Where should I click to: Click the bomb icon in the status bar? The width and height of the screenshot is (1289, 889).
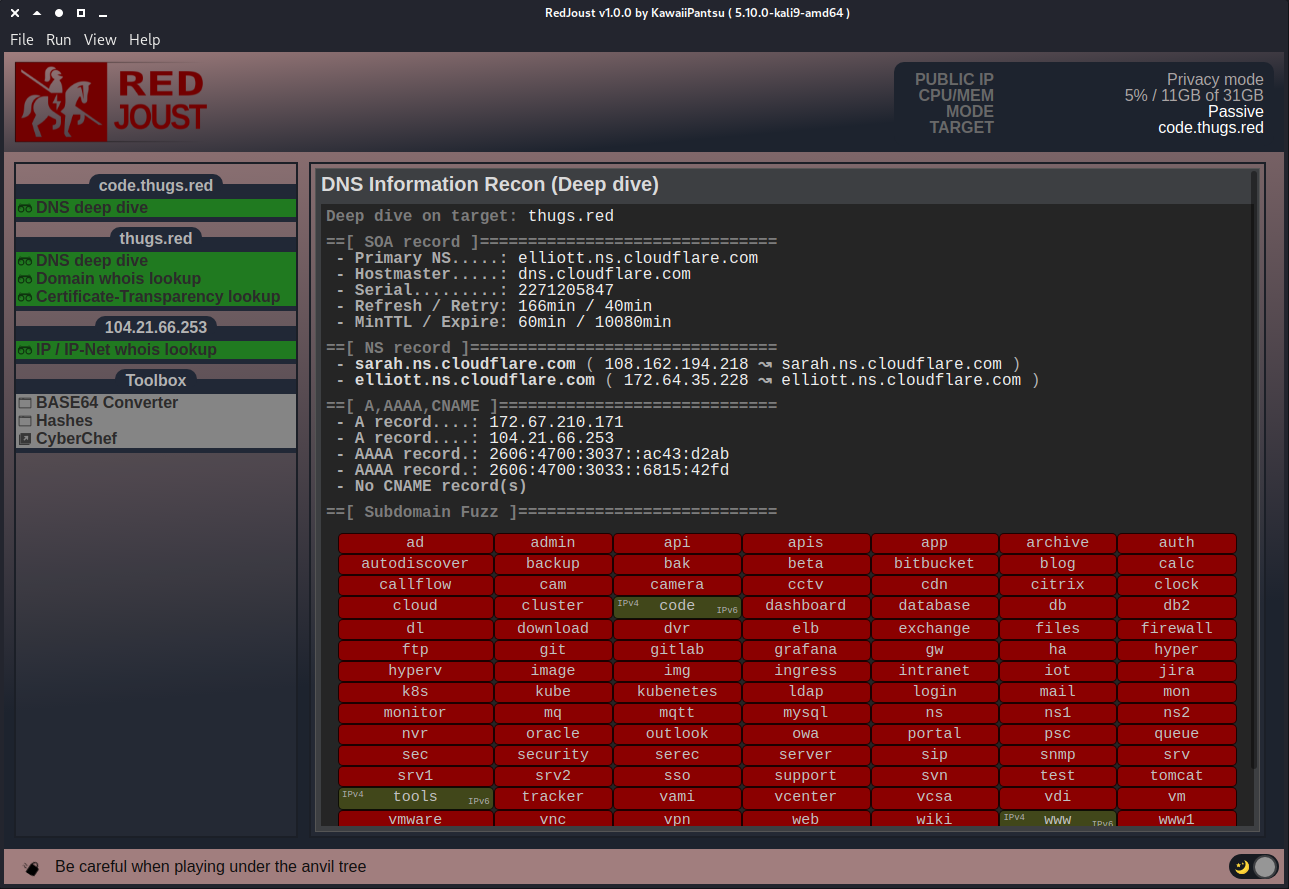[32, 867]
